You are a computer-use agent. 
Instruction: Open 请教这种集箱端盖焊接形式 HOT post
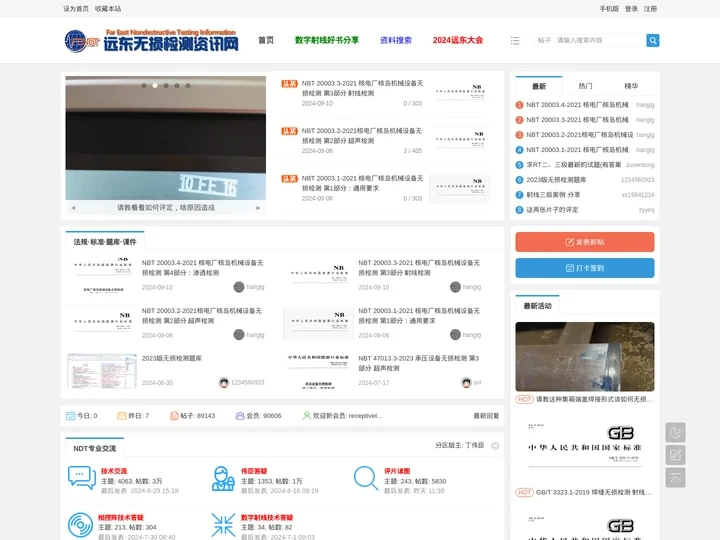tap(594, 399)
